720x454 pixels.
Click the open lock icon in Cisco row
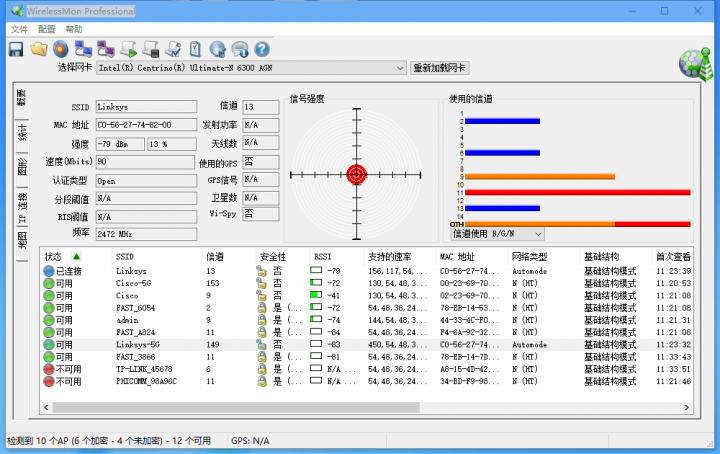tap(261, 295)
